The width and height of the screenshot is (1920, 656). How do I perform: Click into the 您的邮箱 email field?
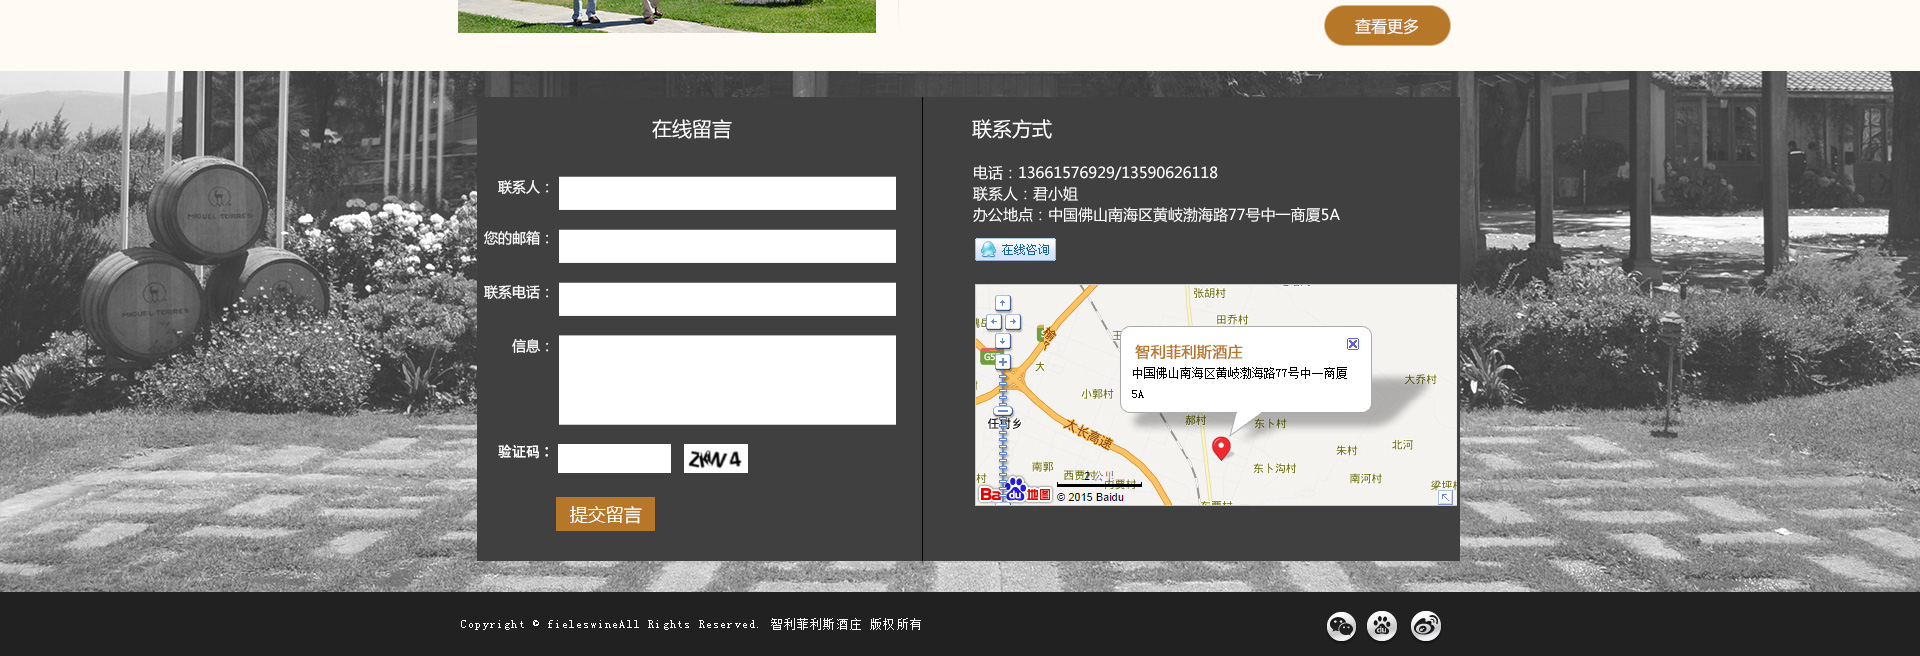727,246
